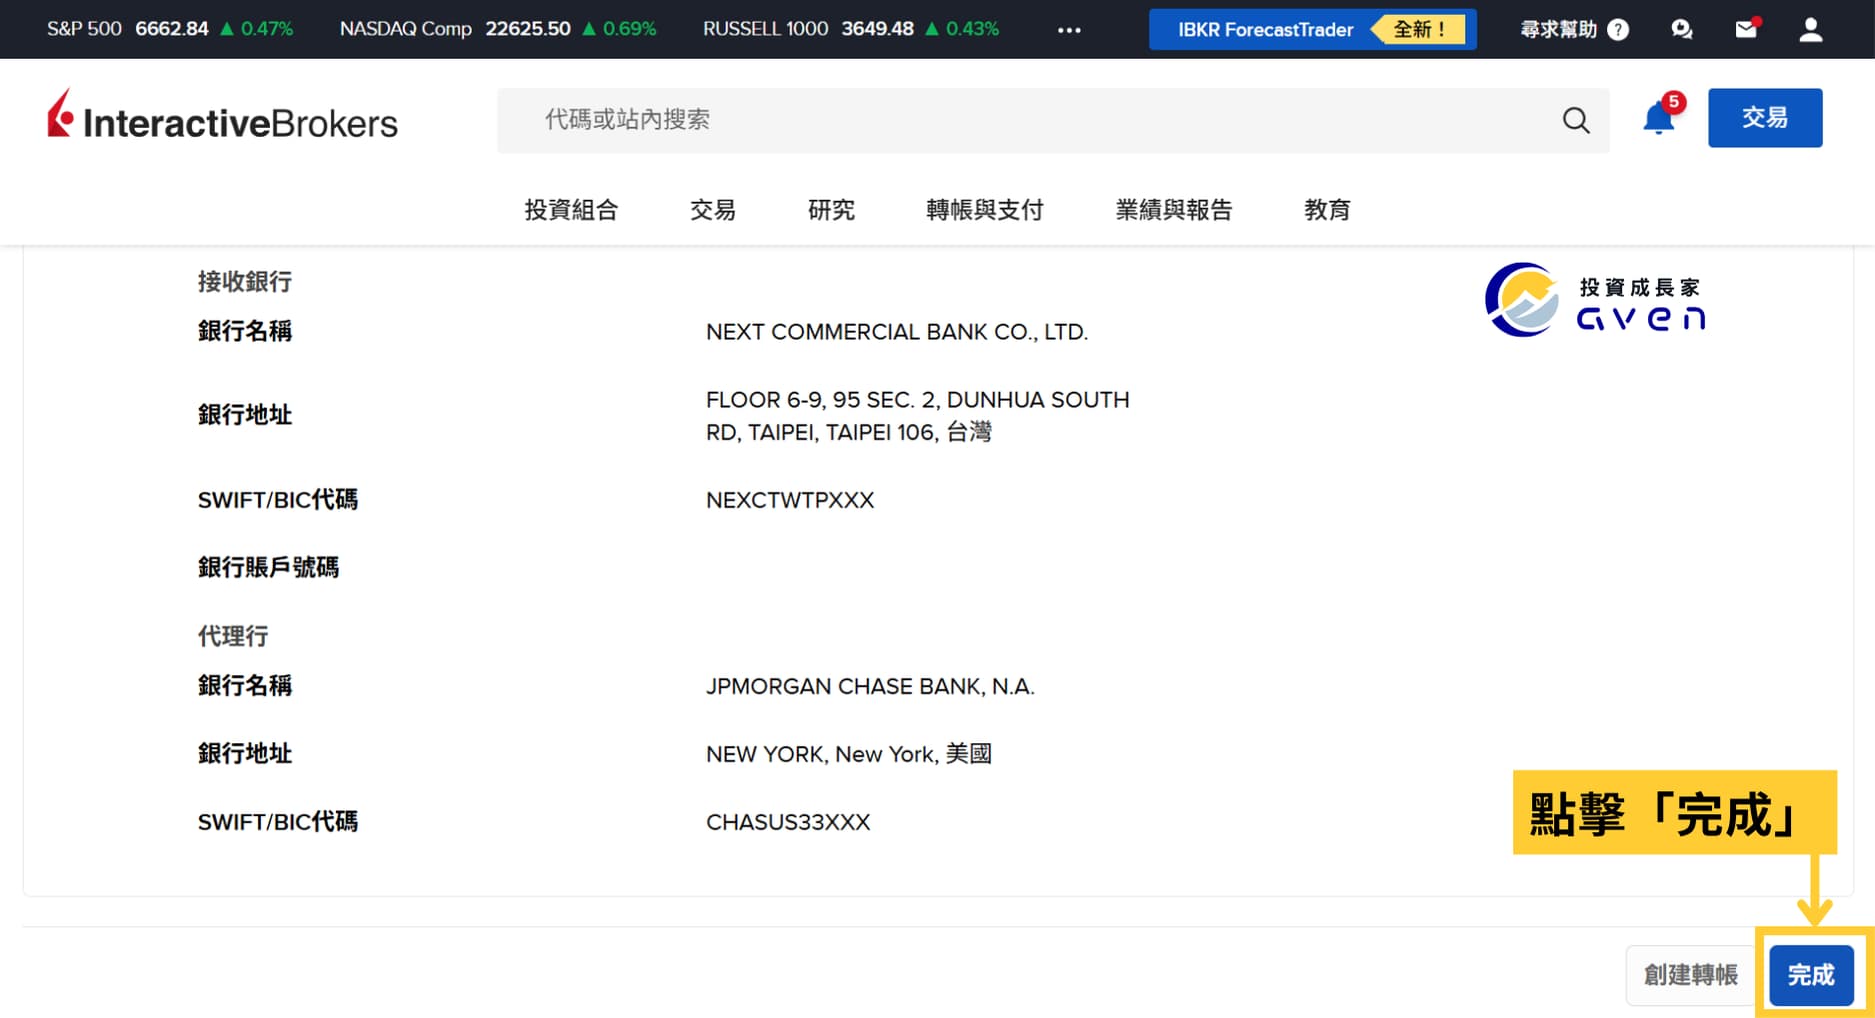Open the 投資組合 menu

[571, 210]
